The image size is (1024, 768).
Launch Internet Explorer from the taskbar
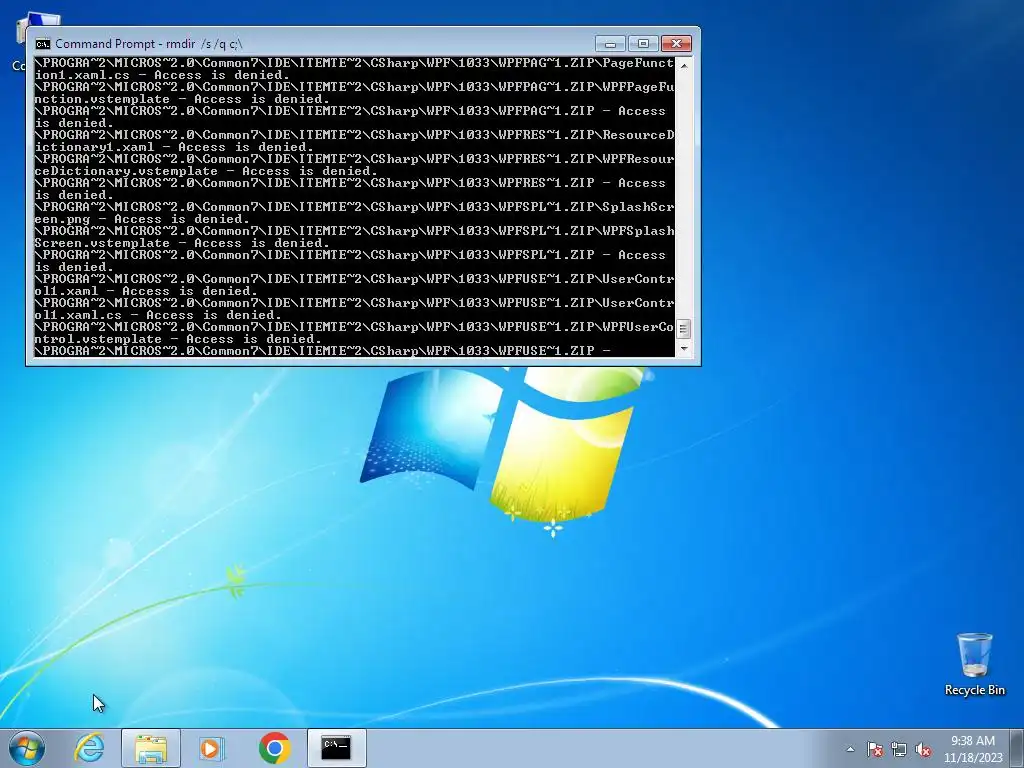(89, 748)
